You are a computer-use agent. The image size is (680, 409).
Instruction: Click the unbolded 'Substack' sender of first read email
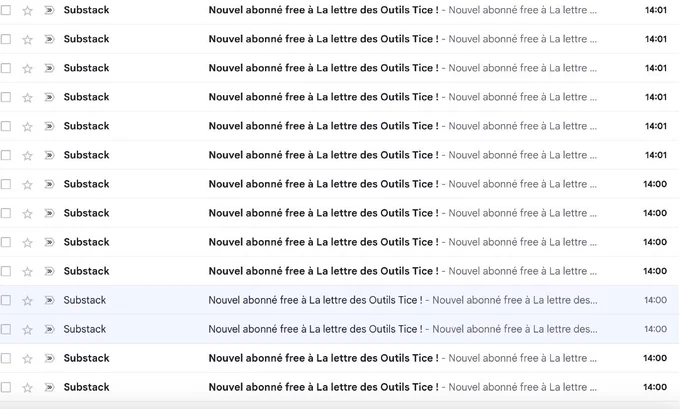pyautogui.click(x=85, y=300)
